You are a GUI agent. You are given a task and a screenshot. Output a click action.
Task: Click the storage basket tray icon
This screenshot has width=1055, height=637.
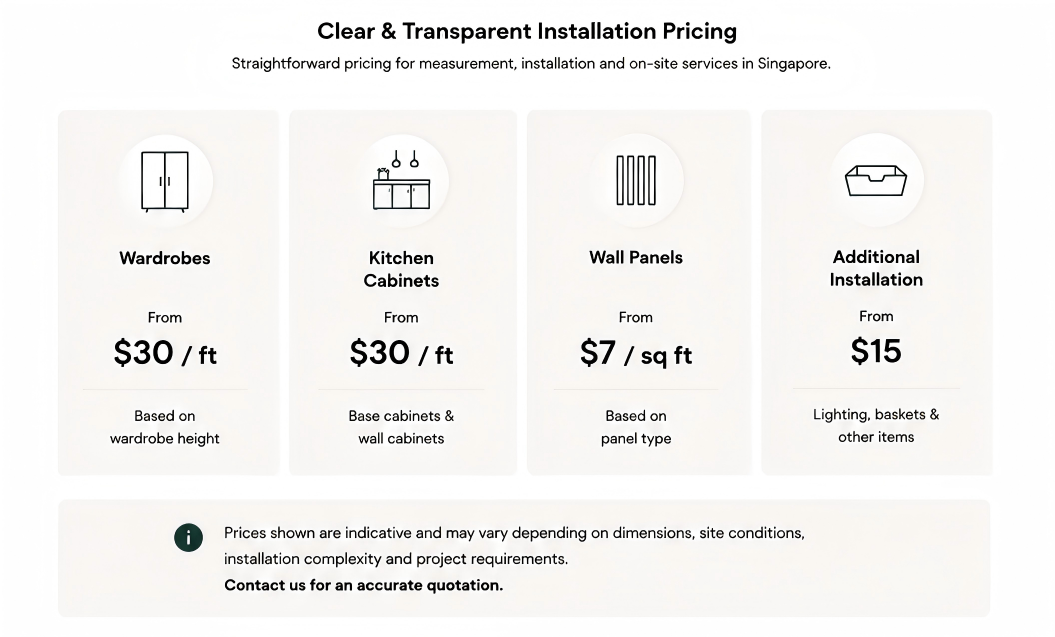click(875, 180)
